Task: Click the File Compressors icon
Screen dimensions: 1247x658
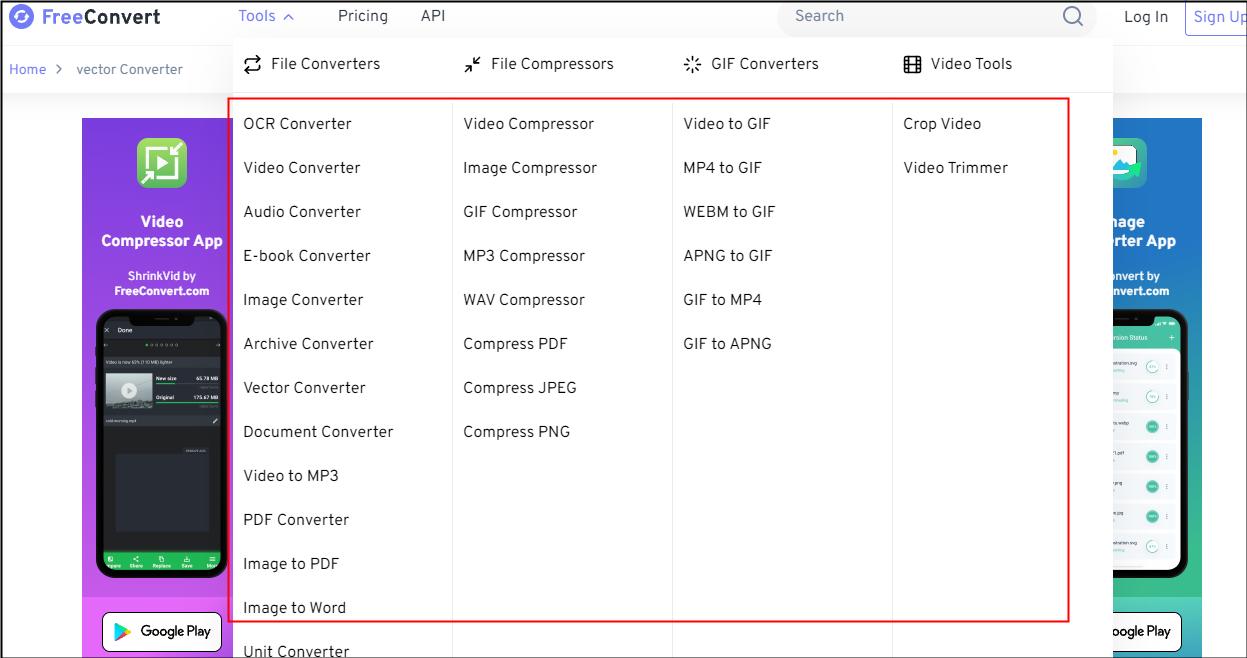Action: pyautogui.click(x=472, y=64)
